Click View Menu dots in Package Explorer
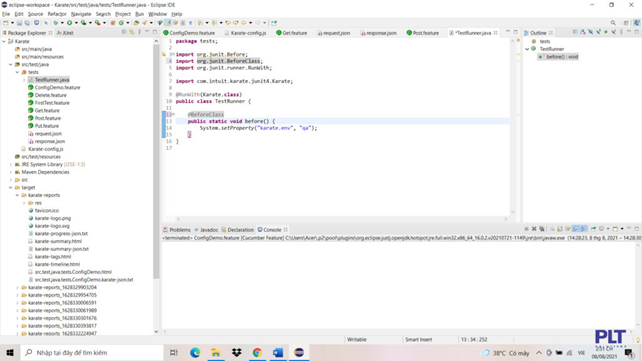 [139, 32]
